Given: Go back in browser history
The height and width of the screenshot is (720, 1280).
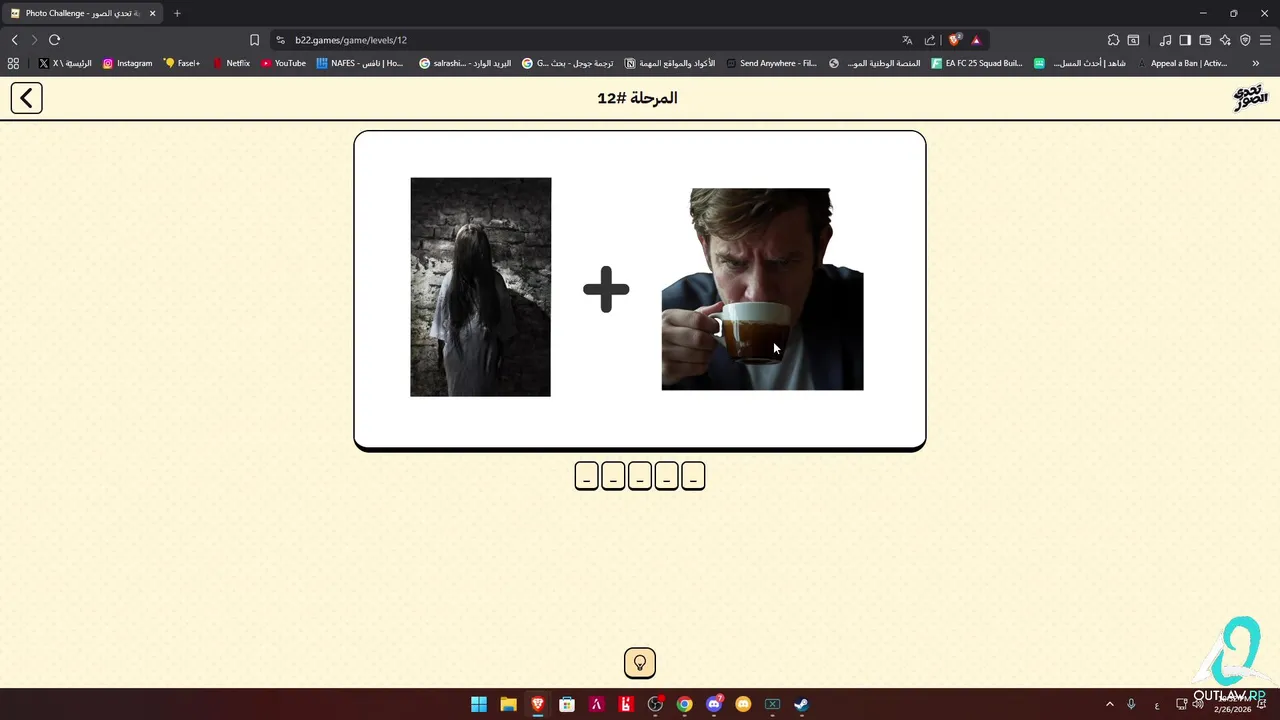Looking at the screenshot, I should click(x=14, y=40).
